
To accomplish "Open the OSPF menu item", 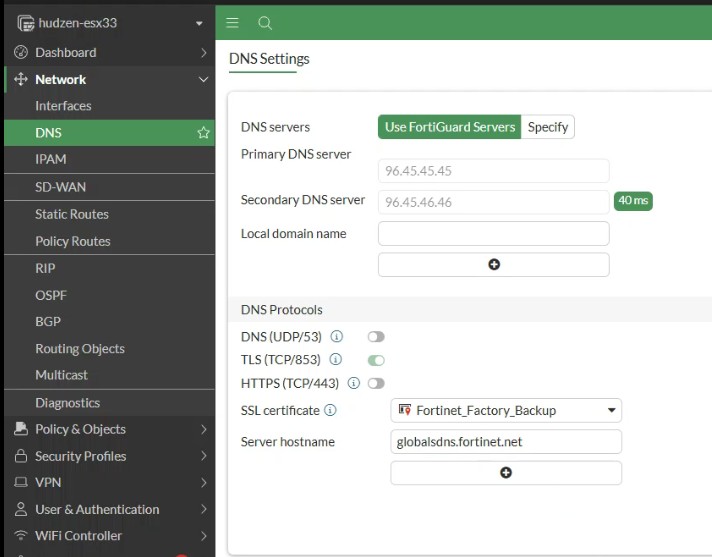I will [109, 295].
